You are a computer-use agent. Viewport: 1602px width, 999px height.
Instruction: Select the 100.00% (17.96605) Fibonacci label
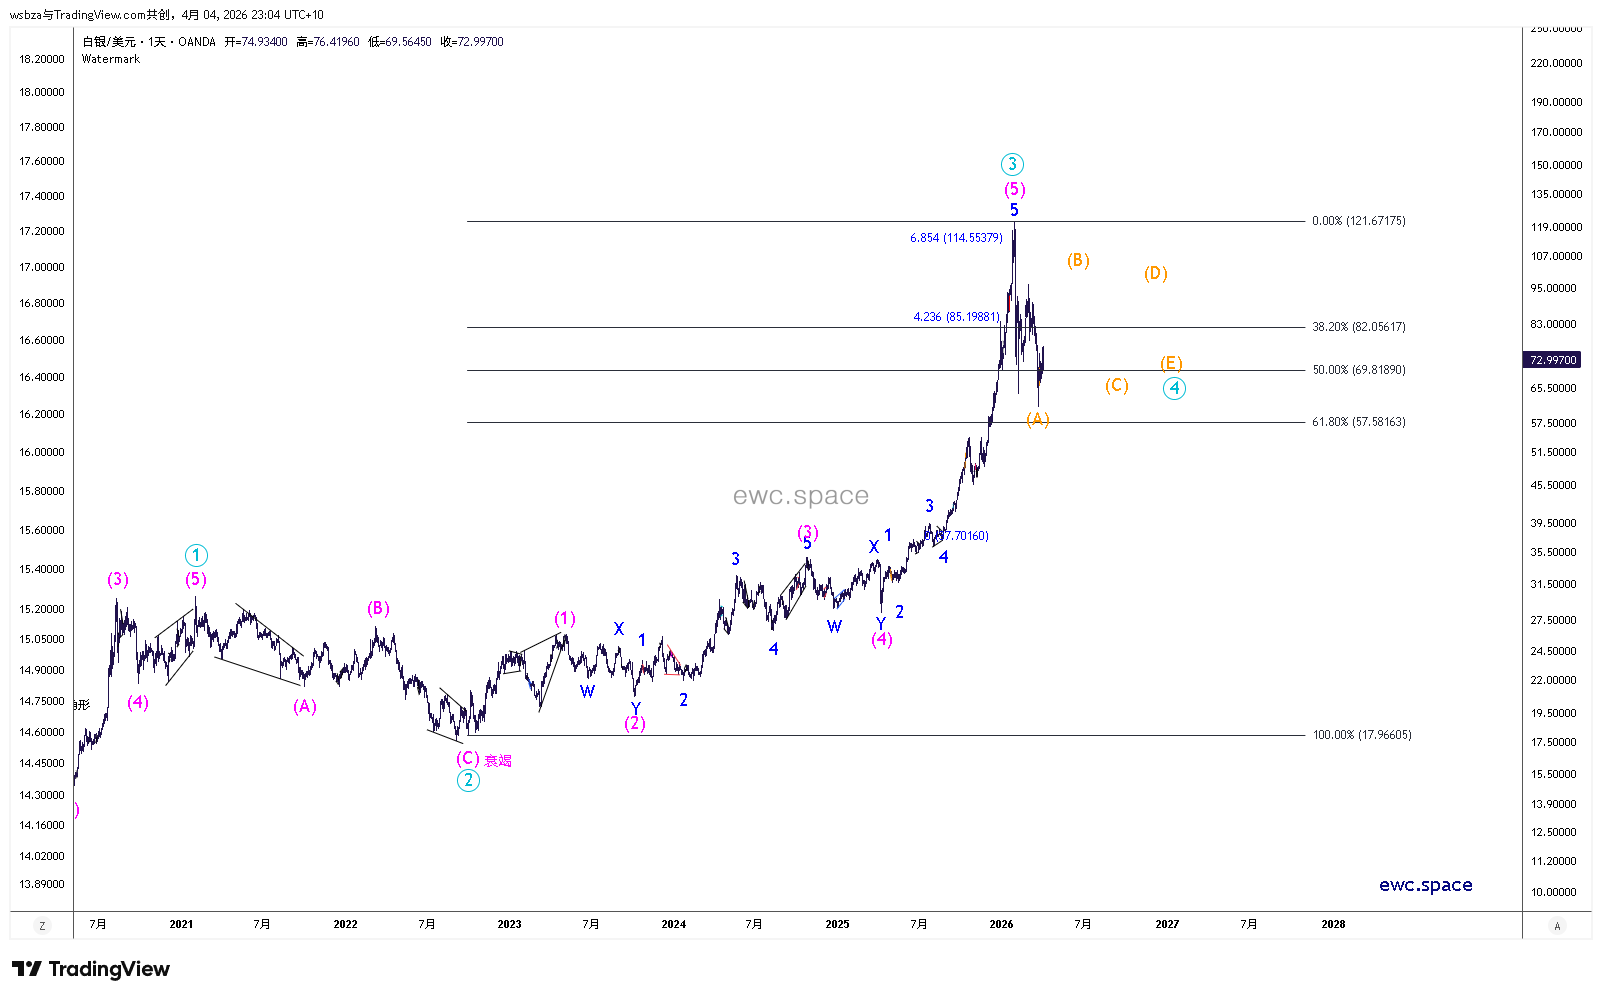click(x=1361, y=735)
